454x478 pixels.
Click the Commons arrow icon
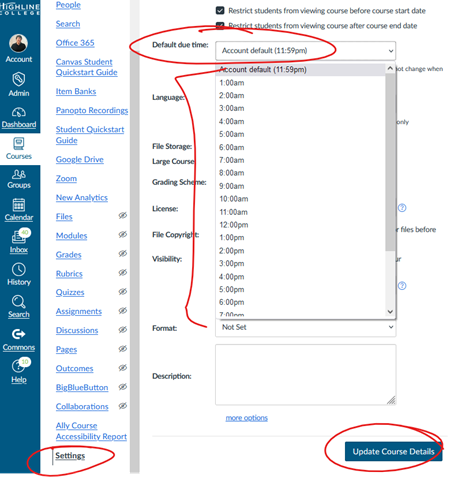[19, 334]
